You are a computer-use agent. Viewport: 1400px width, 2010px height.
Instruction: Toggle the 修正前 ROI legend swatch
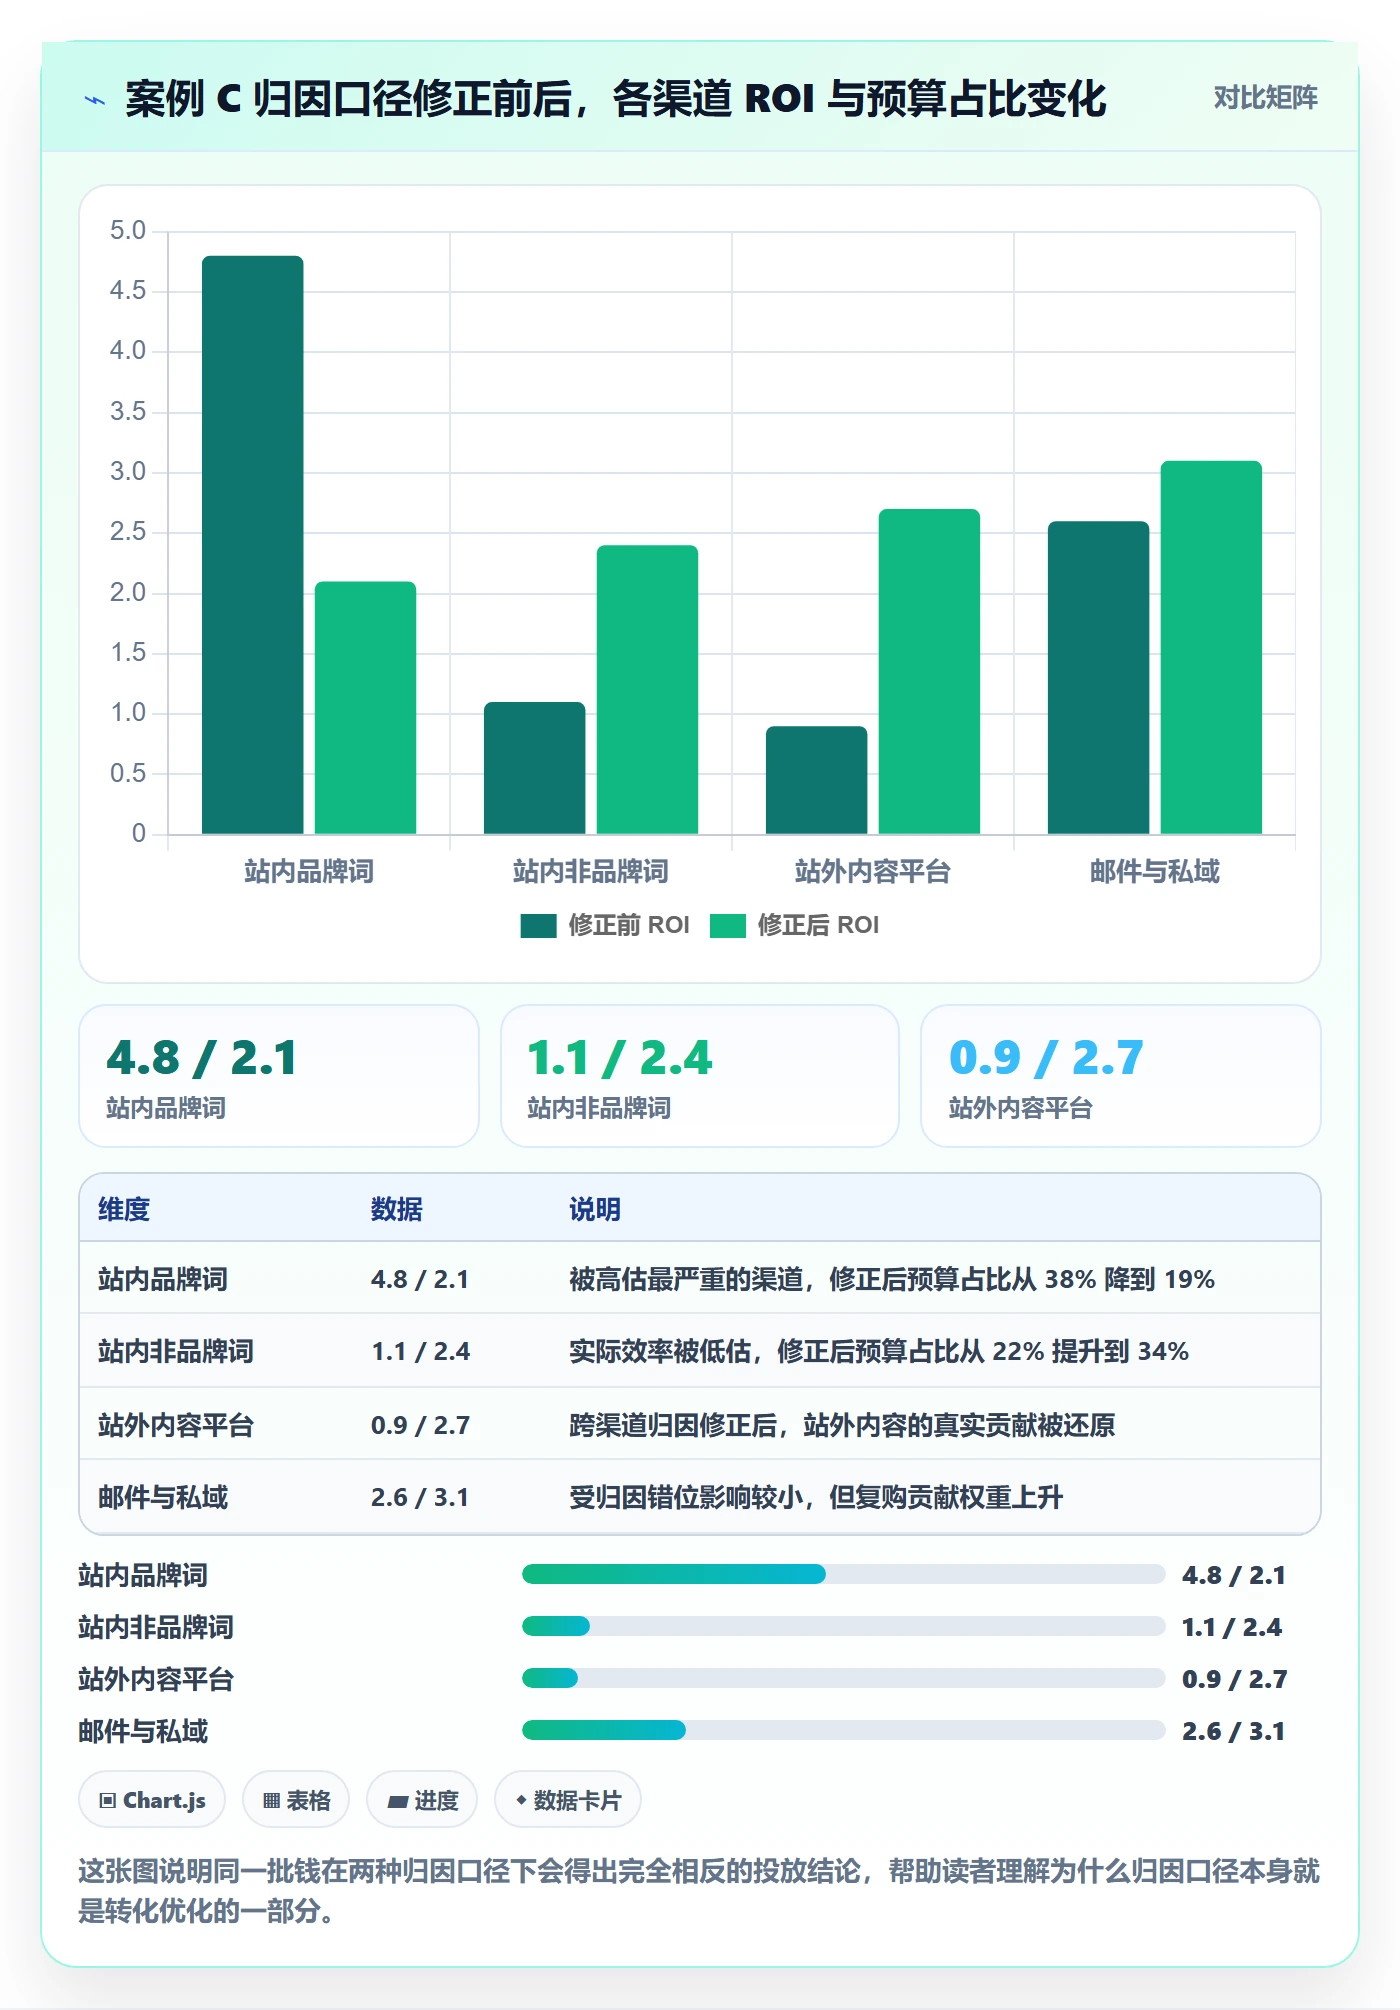click(538, 926)
